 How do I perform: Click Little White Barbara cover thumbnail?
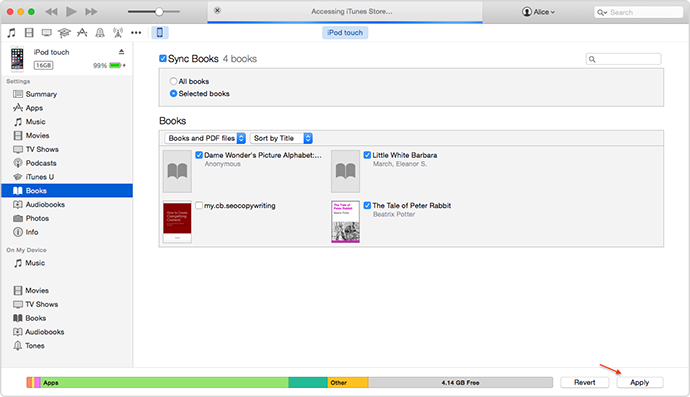pos(345,171)
